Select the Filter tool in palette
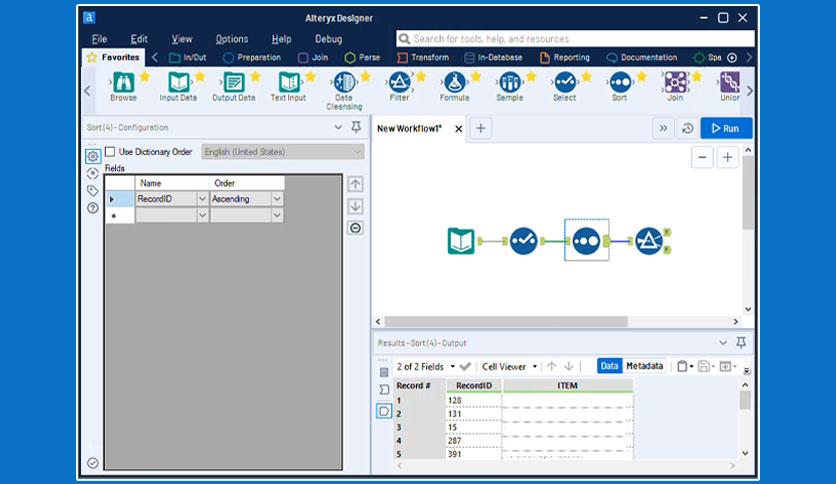This screenshot has width=836, height=484. tap(399, 83)
